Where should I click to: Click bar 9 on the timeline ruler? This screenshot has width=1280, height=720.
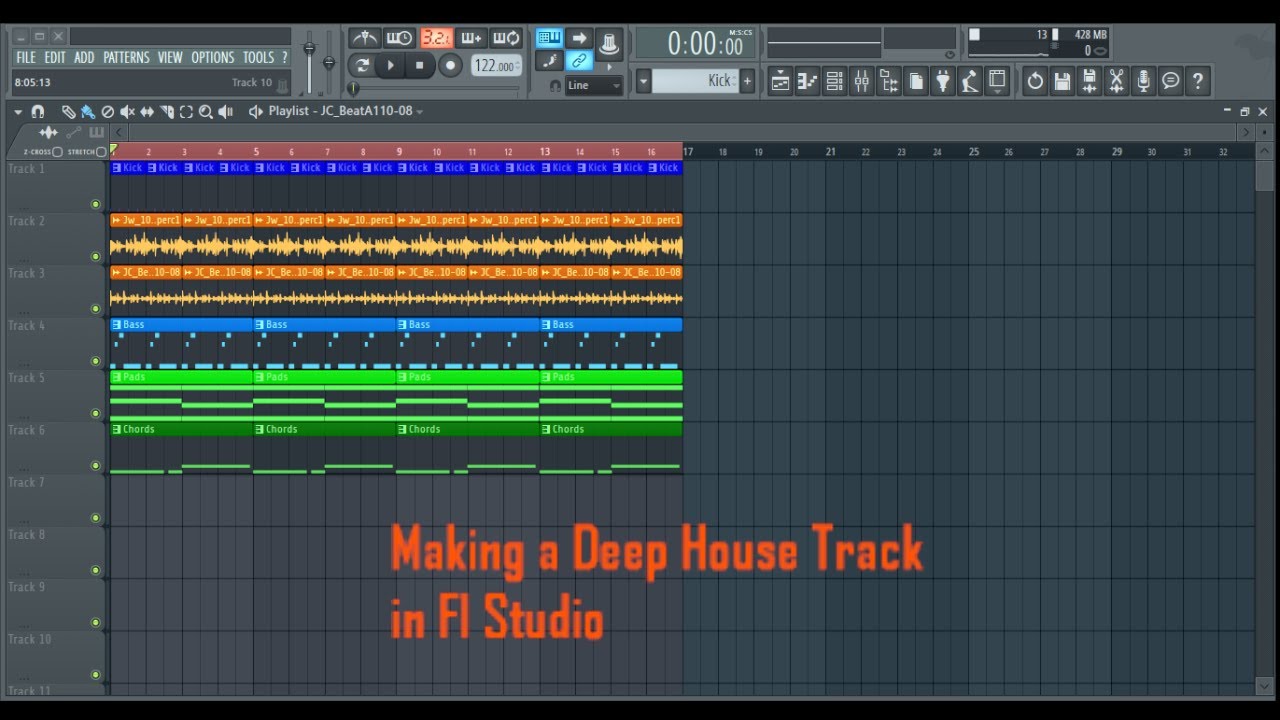click(x=399, y=152)
